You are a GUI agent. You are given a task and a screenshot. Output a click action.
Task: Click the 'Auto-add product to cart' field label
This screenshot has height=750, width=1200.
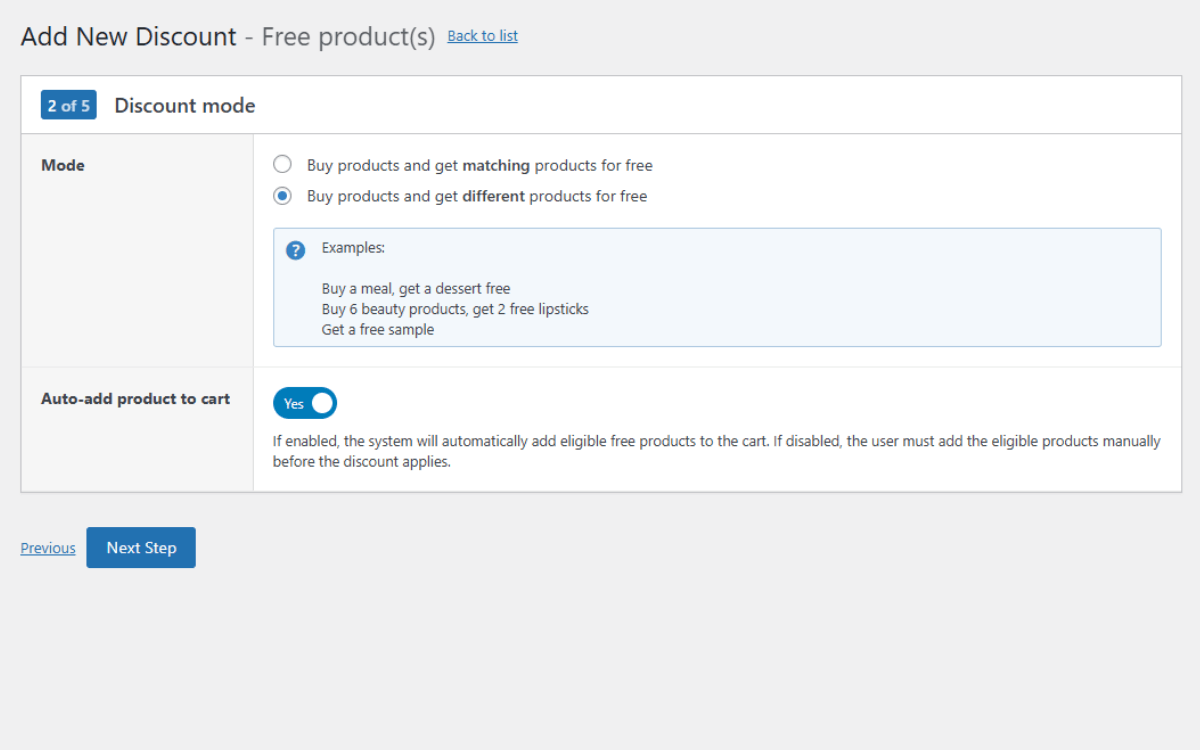tap(135, 398)
